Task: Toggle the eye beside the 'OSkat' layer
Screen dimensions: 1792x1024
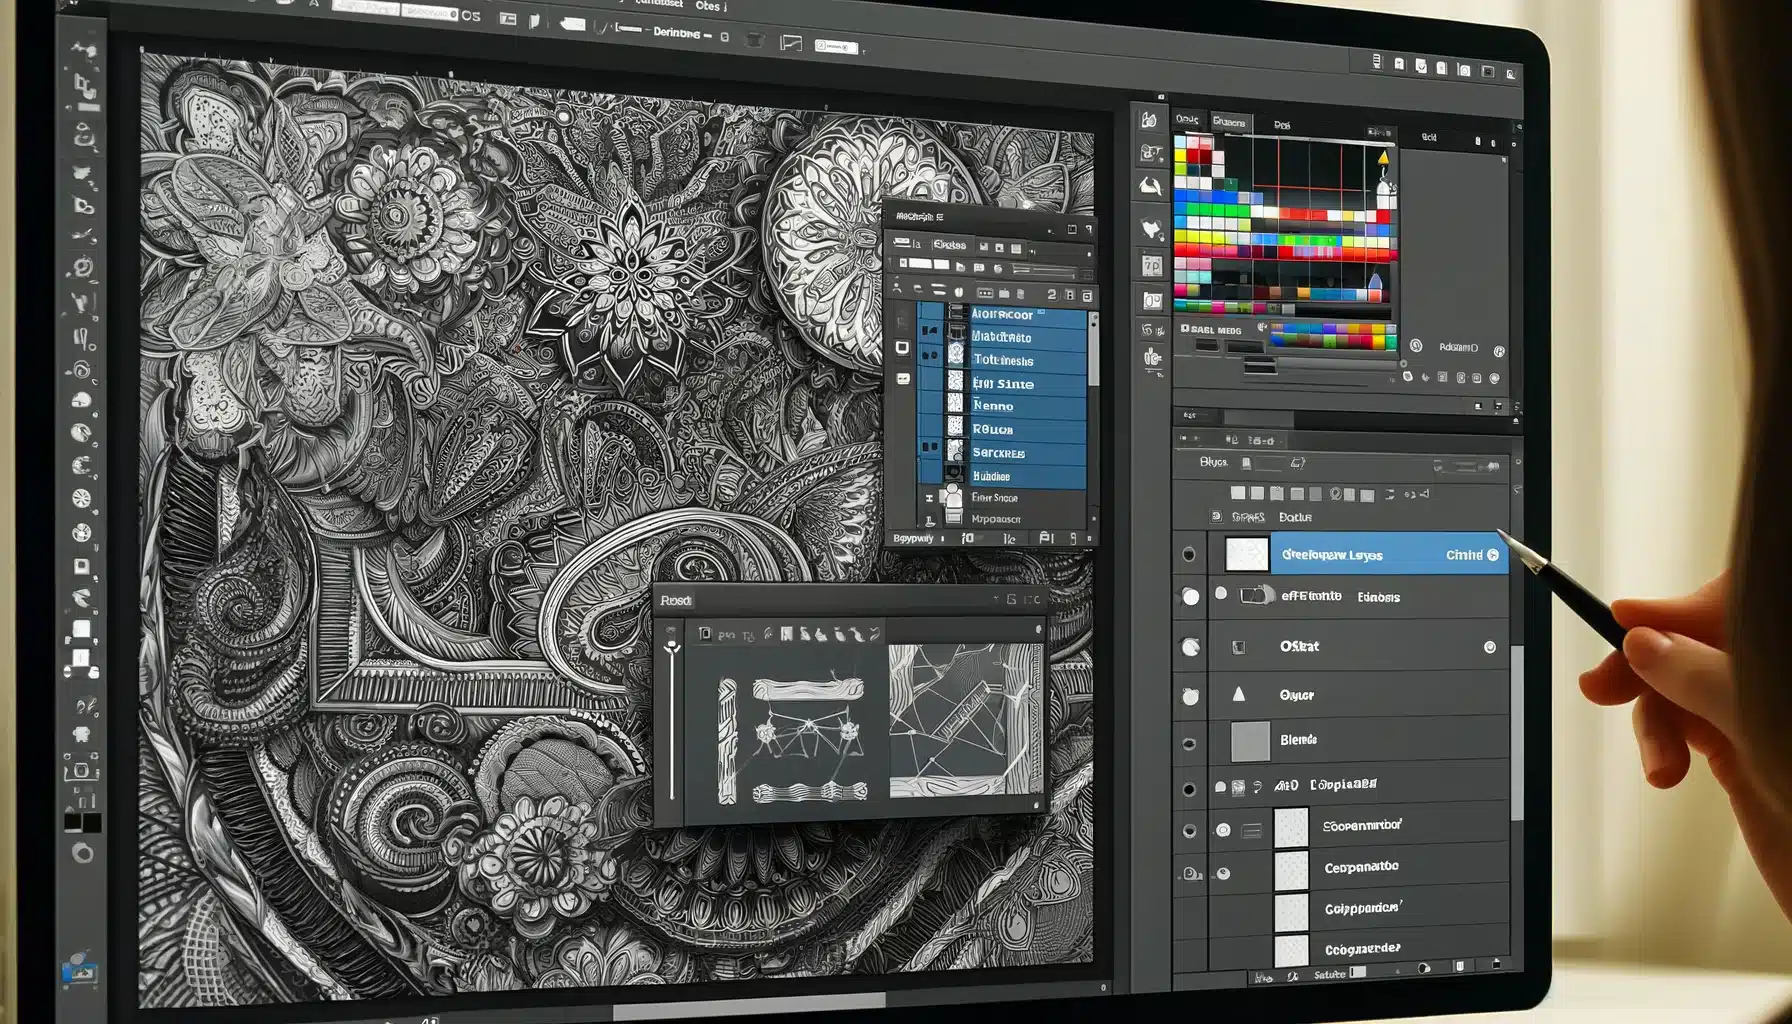Action: click(x=1190, y=647)
